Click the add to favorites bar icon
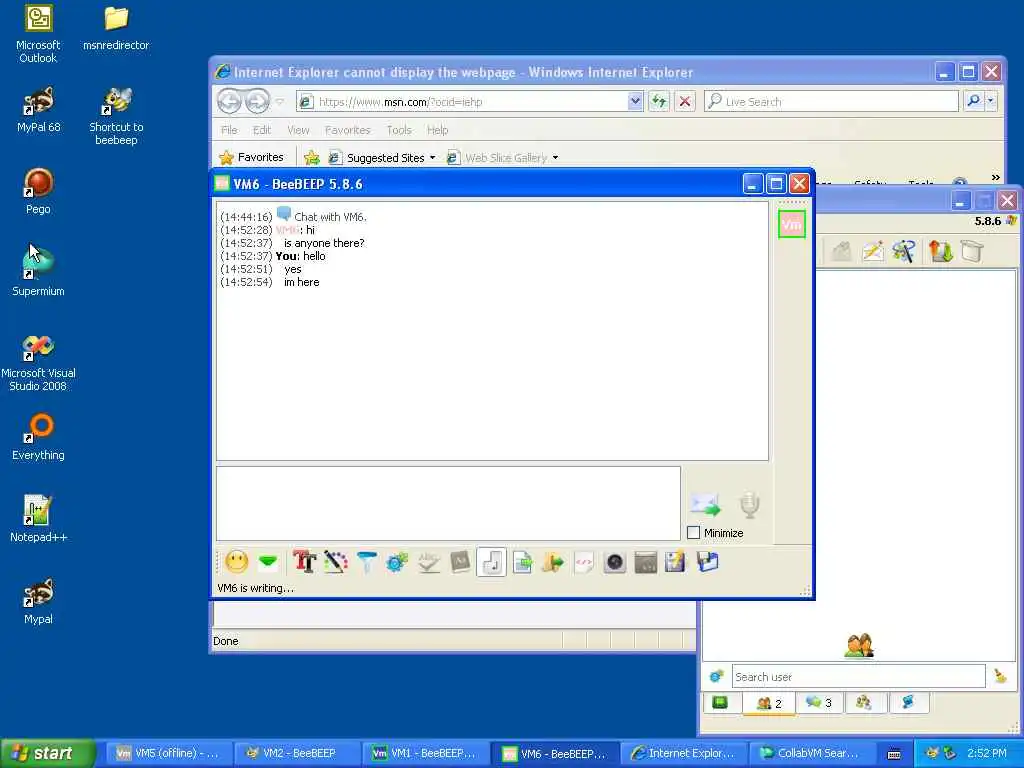1024x768 pixels. click(x=312, y=157)
